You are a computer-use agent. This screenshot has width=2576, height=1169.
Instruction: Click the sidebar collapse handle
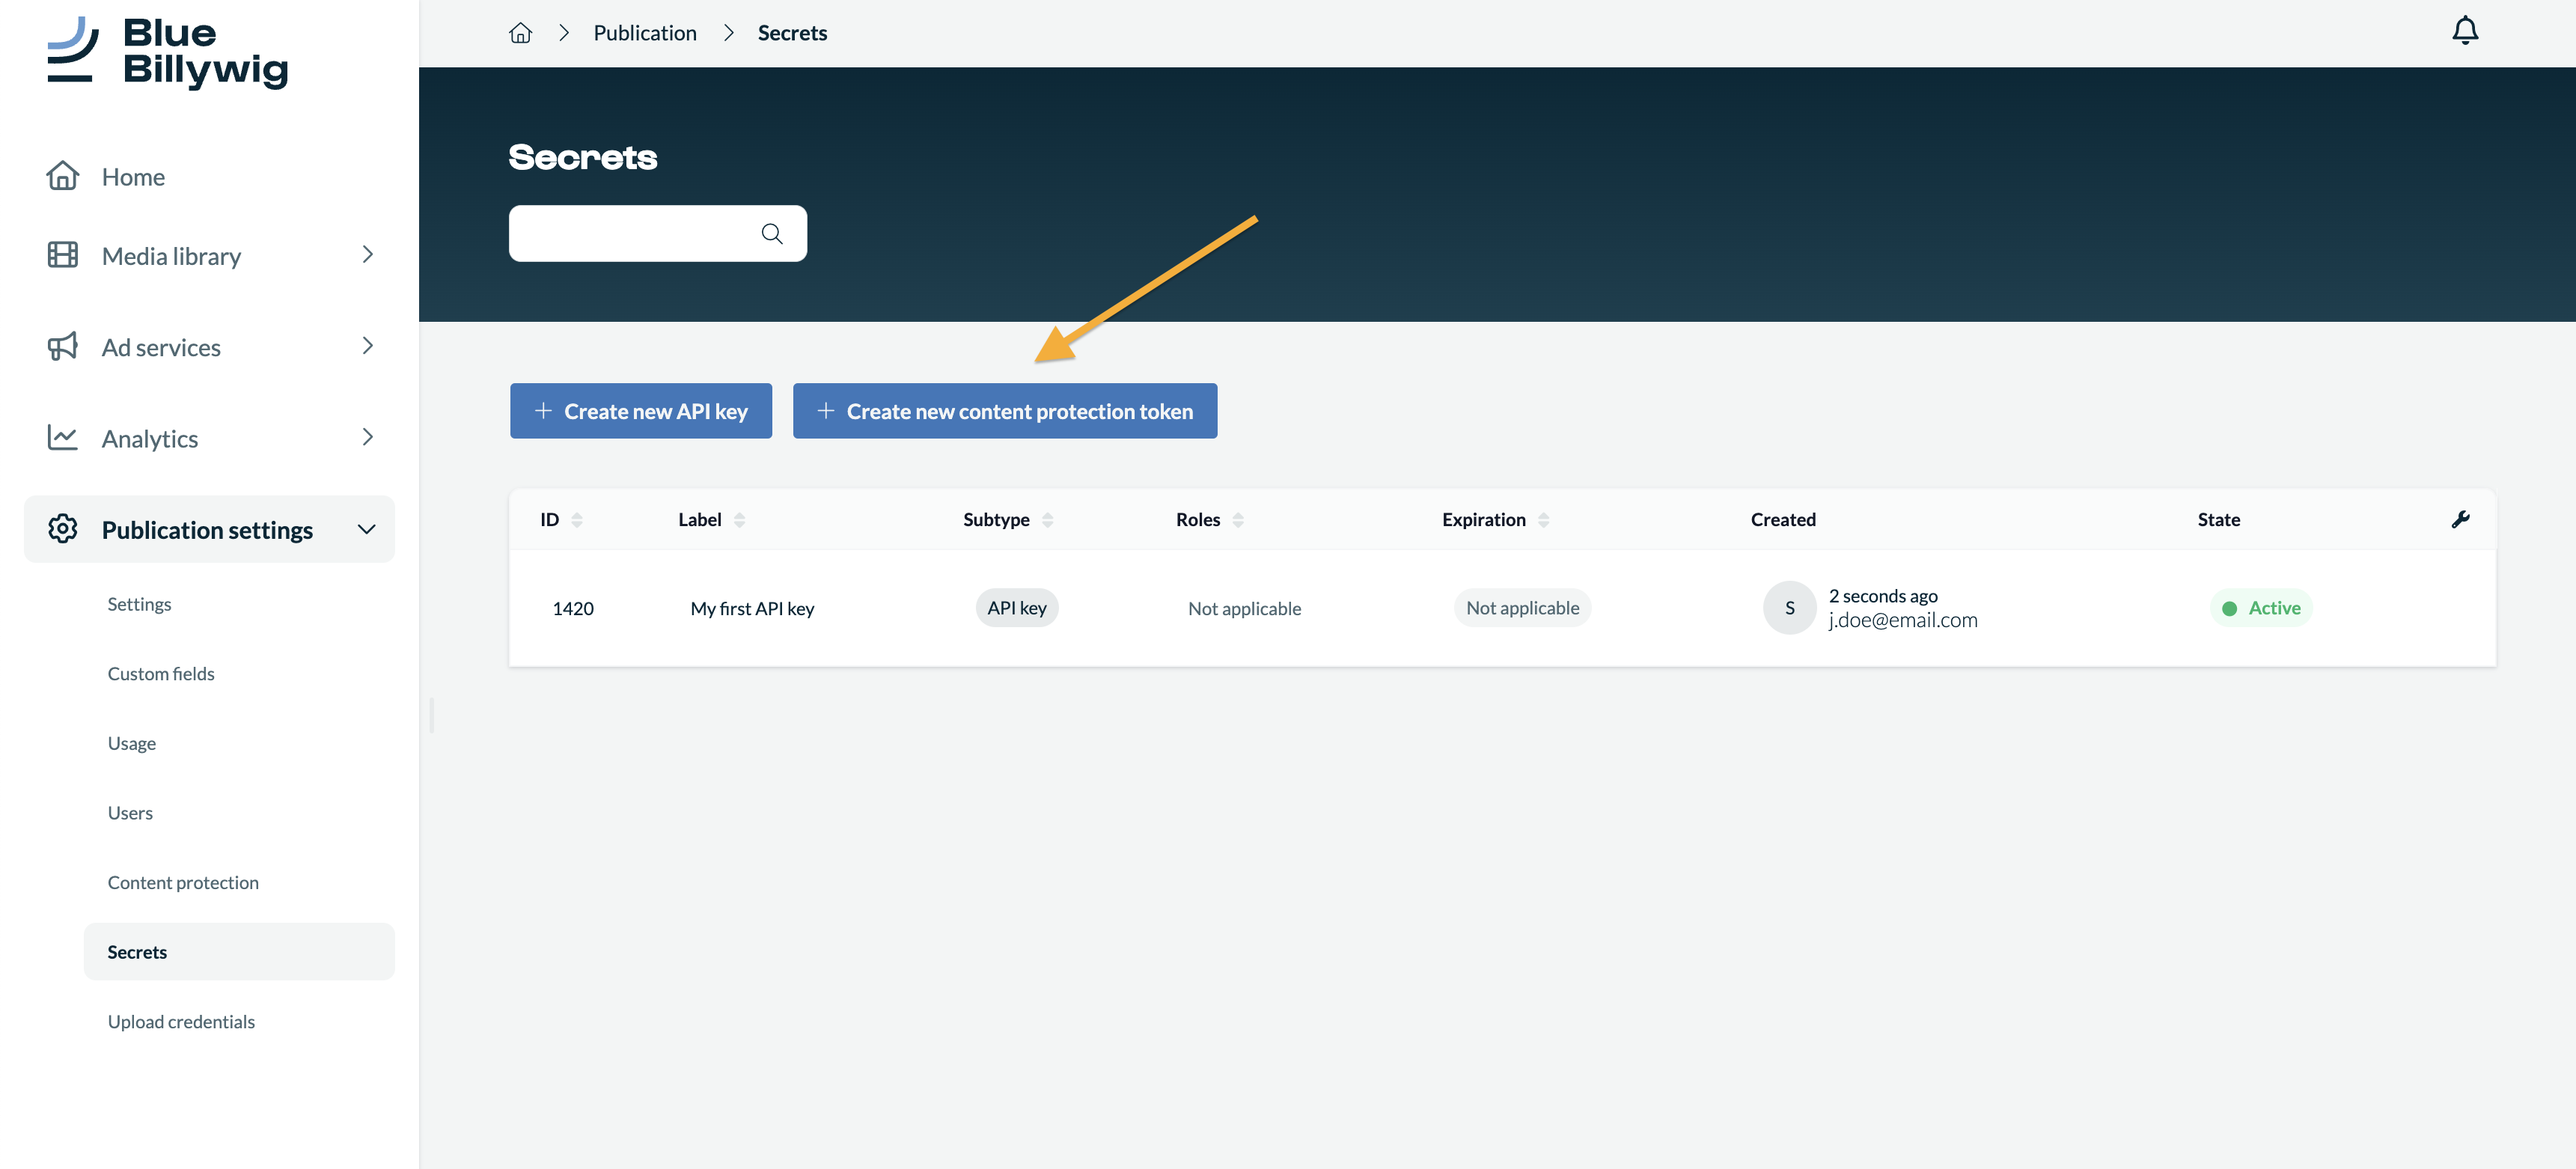pos(431,716)
